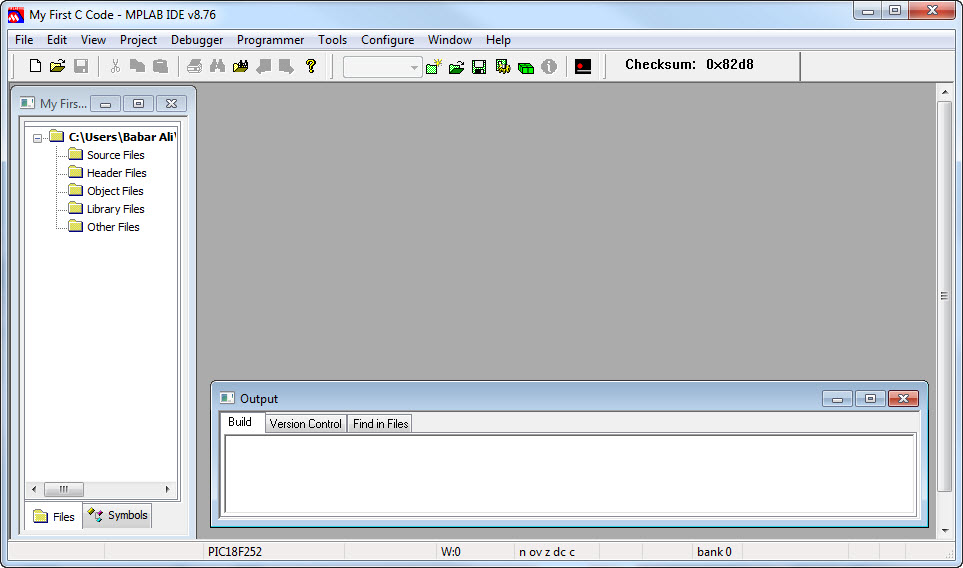This screenshot has width=963, height=568.
Task: Click the grey left-pointing flag icon
Action: (x=264, y=66)
